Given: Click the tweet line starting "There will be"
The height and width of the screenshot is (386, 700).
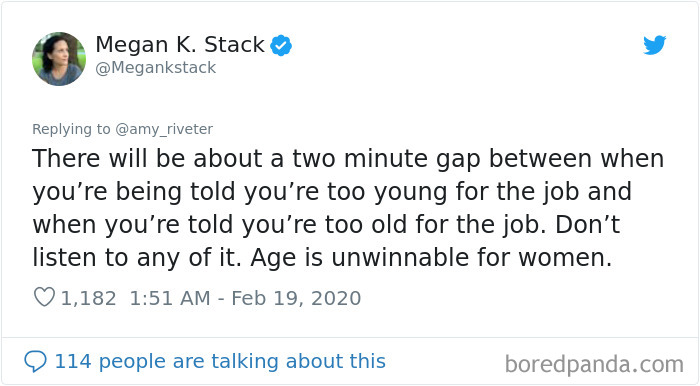Looking at the screenshot, I should (x=348, y=158).
